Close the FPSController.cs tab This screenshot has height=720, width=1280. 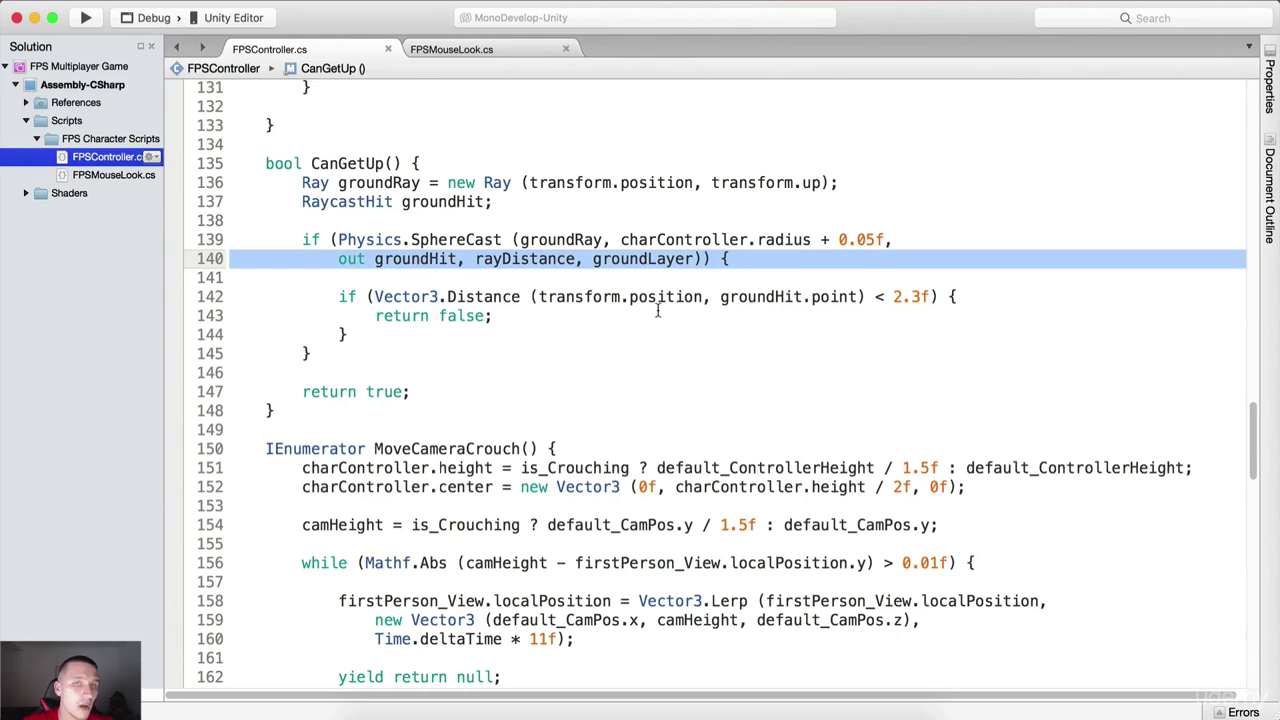tap(388, 48)
